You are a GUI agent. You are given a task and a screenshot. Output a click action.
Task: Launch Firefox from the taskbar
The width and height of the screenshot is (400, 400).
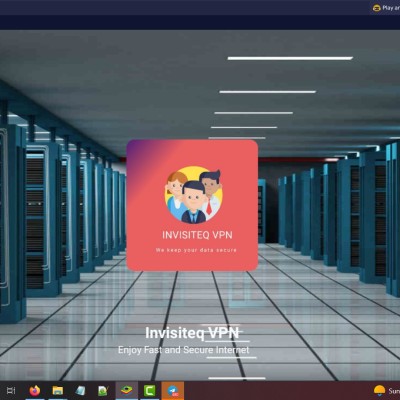tap(35, 390)
